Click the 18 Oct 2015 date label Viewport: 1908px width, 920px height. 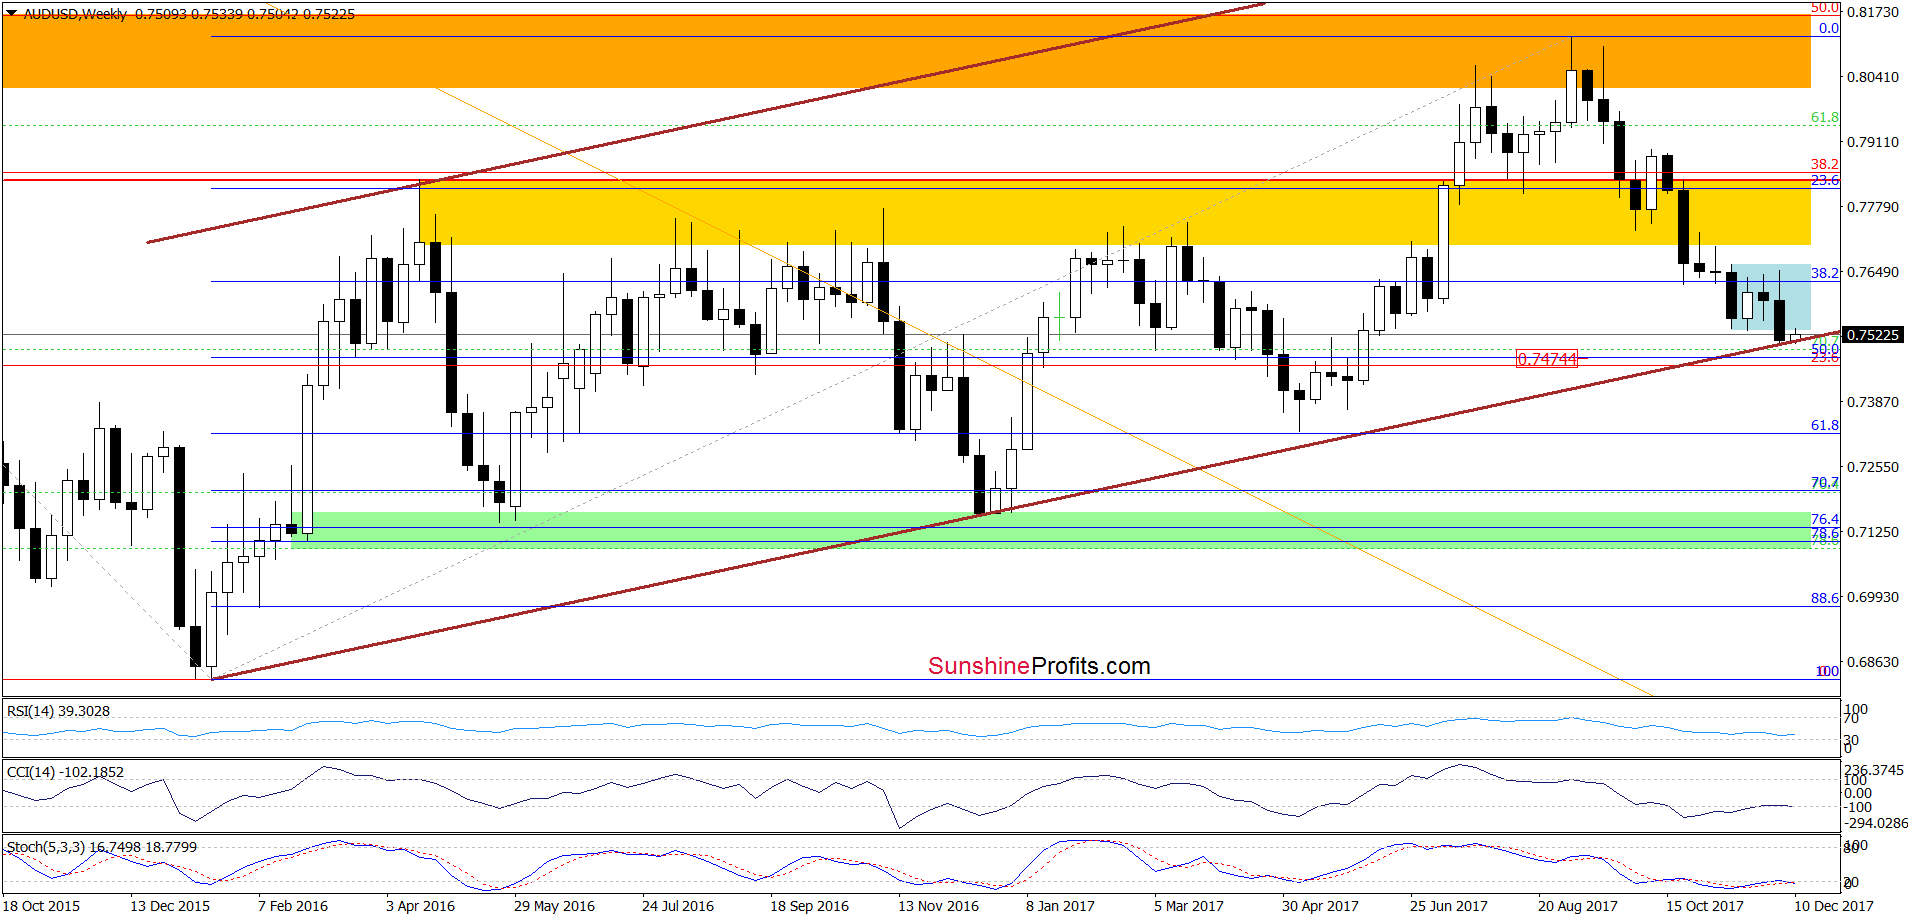tap(42, 906)
